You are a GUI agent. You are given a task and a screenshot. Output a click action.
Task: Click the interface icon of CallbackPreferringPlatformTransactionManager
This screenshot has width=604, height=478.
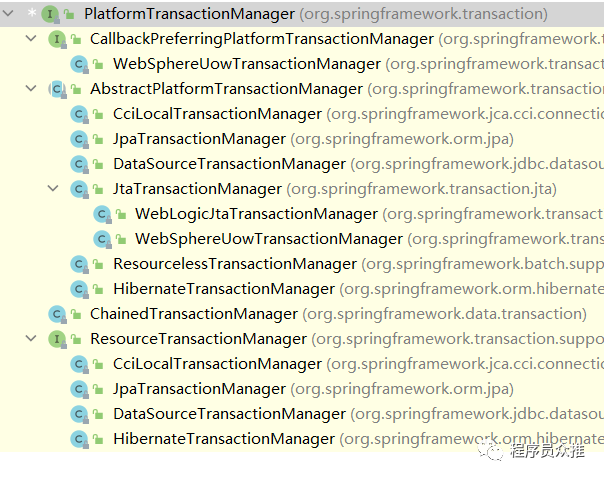(57, 39)
